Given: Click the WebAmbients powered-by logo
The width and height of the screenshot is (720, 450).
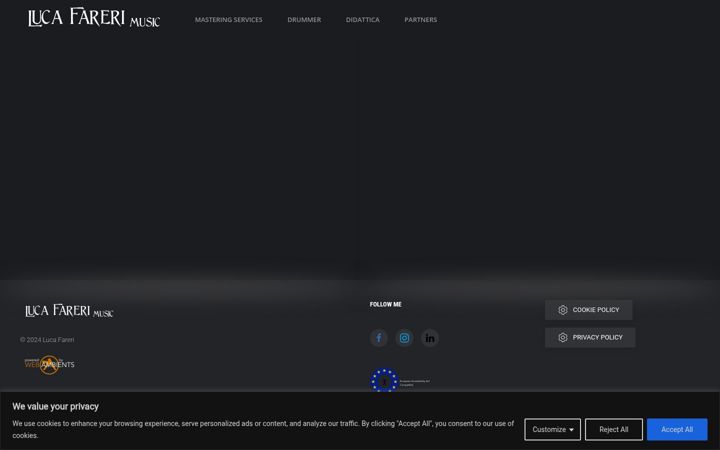Looking at the screenshot, I should (x=49, y=365).
